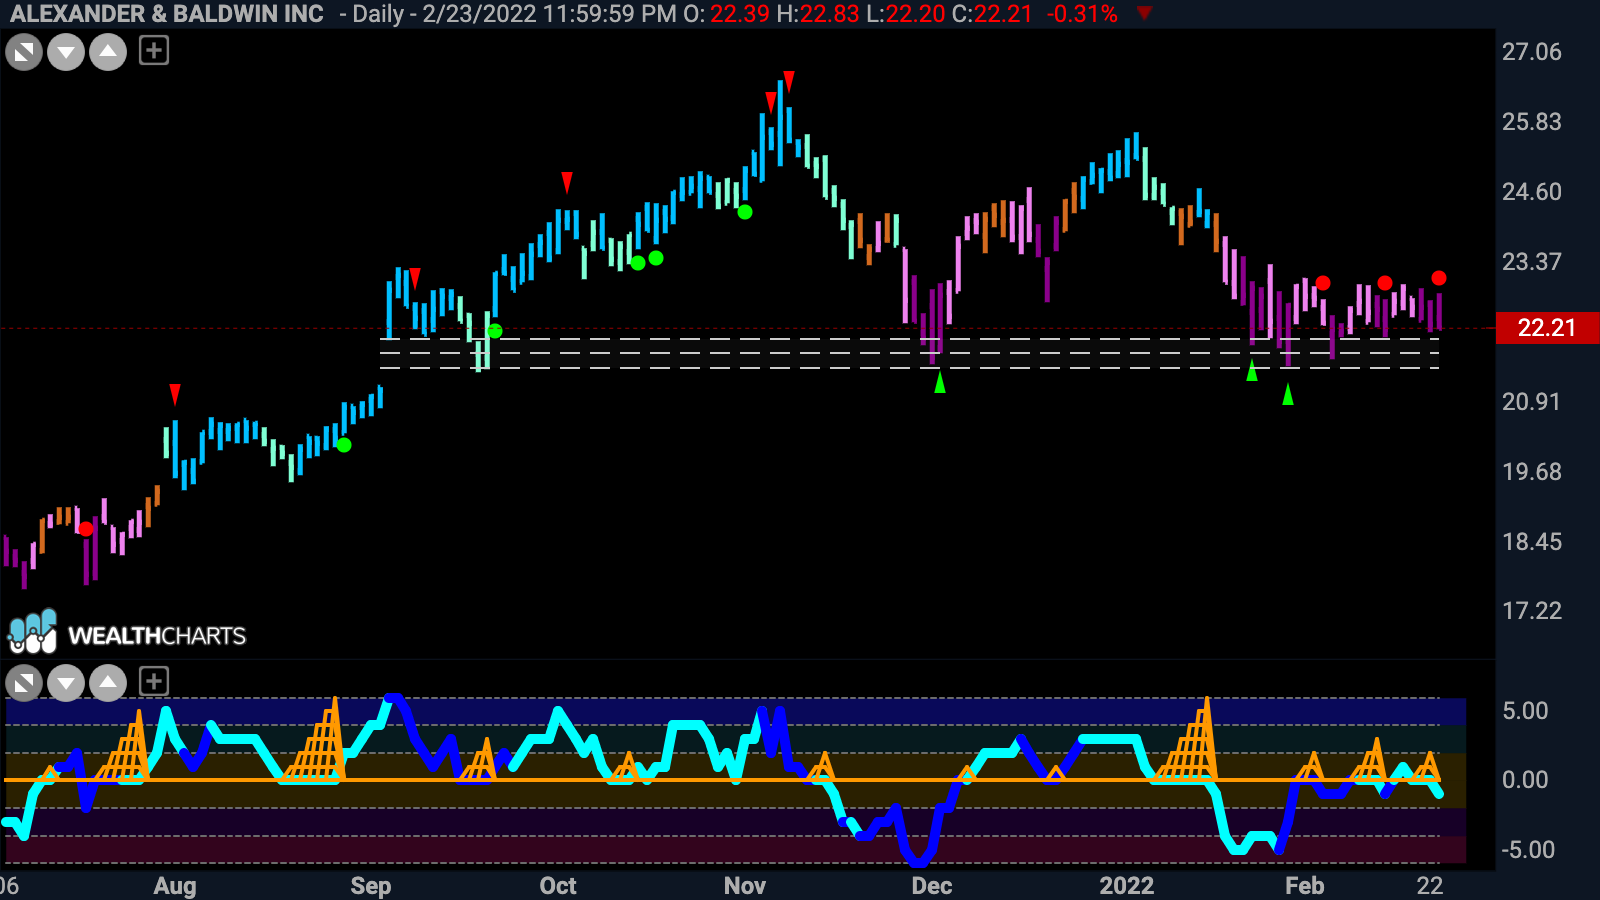Click the 18.45 price axis label
The width and height of the screenshot is (1600, 900).
[x=1532, y=542]
